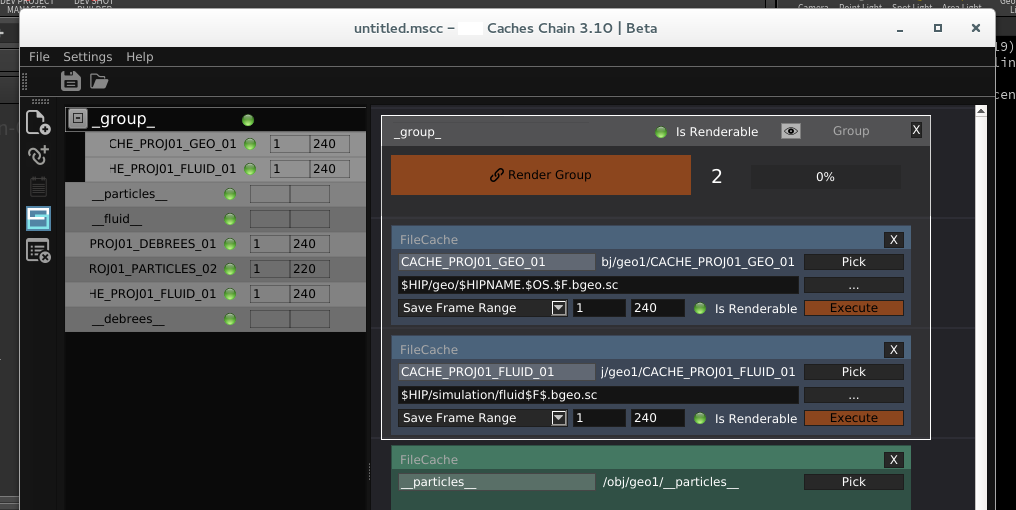Toggle Is Renderable for the CACHE_PROJ01_GEO_01 FileCache
Image resolution: width=1016 pixels, height=510 pixels.
point(700,308)
